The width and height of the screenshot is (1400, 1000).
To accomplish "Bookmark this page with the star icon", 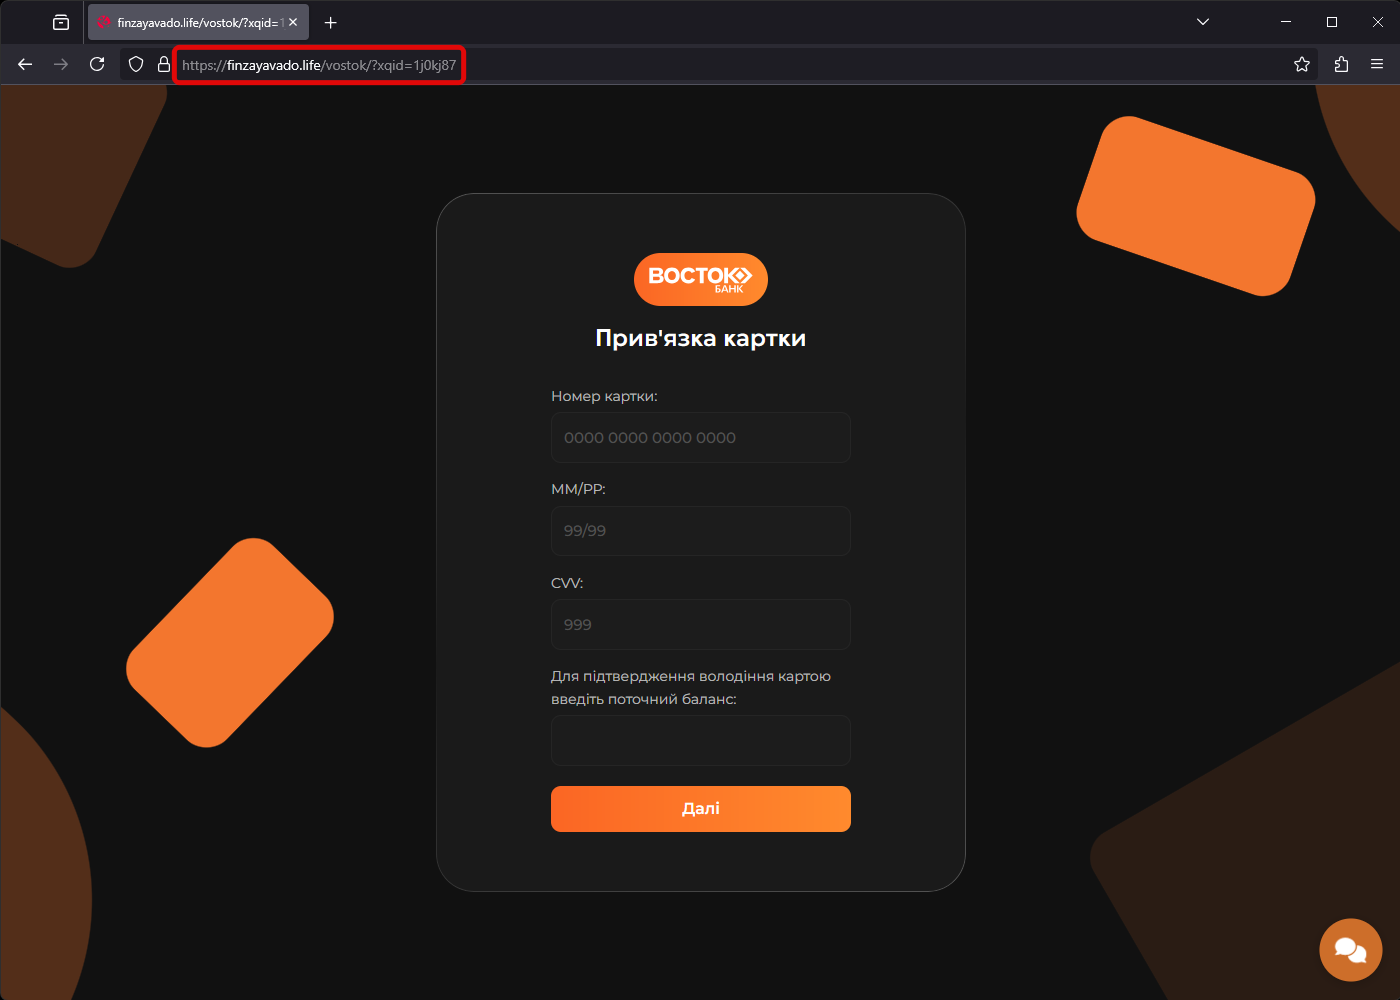I will click(x=1301, y=64).
